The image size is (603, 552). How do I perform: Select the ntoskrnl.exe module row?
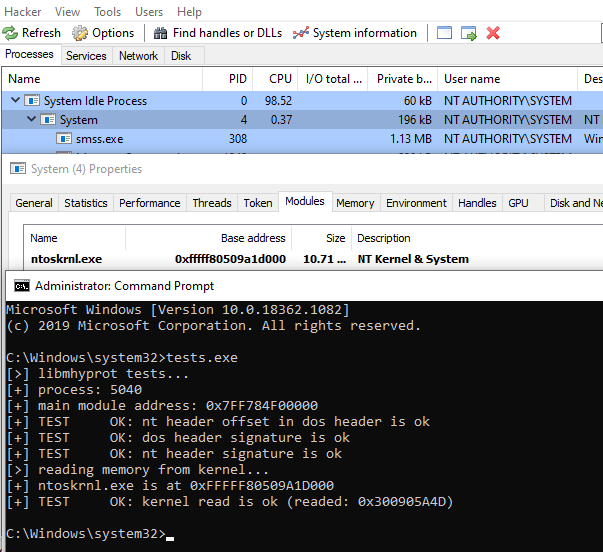[x=313, y=259]
